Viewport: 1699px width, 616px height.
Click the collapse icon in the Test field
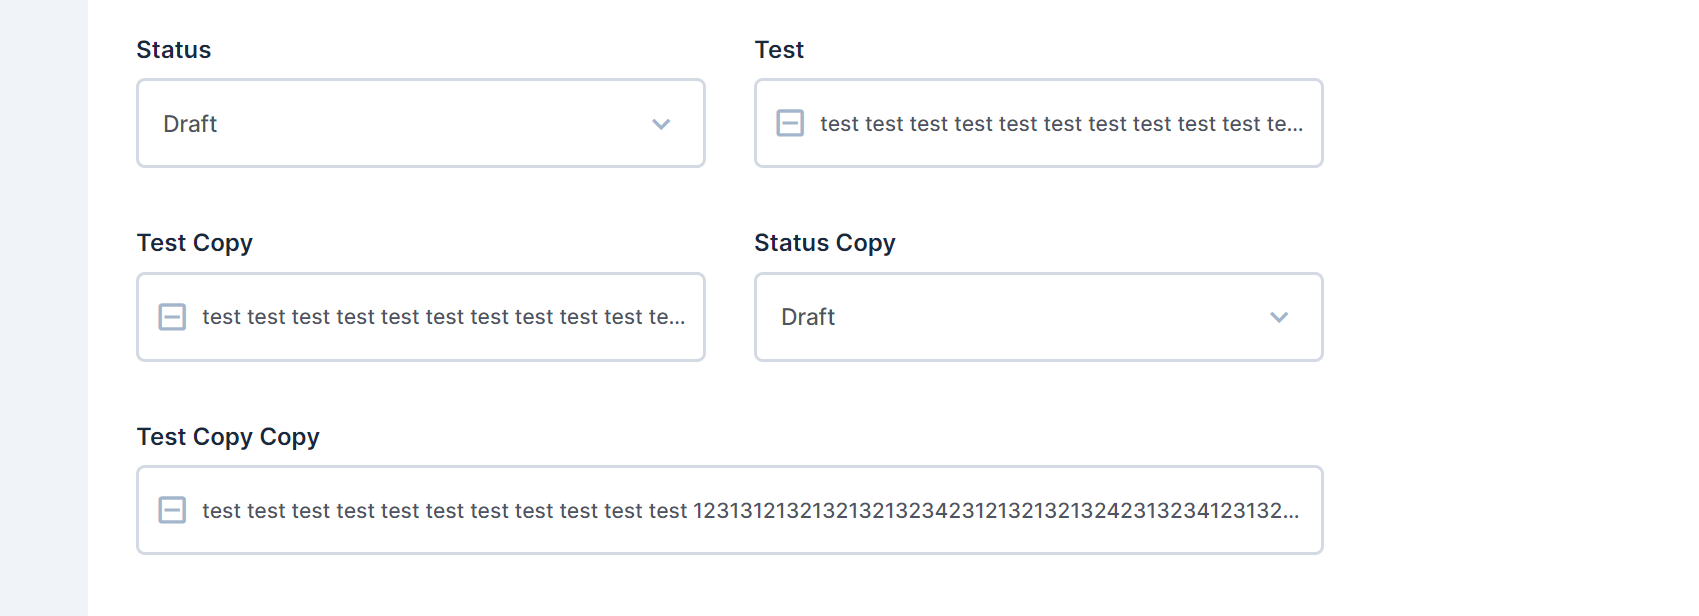pos(789,123)
